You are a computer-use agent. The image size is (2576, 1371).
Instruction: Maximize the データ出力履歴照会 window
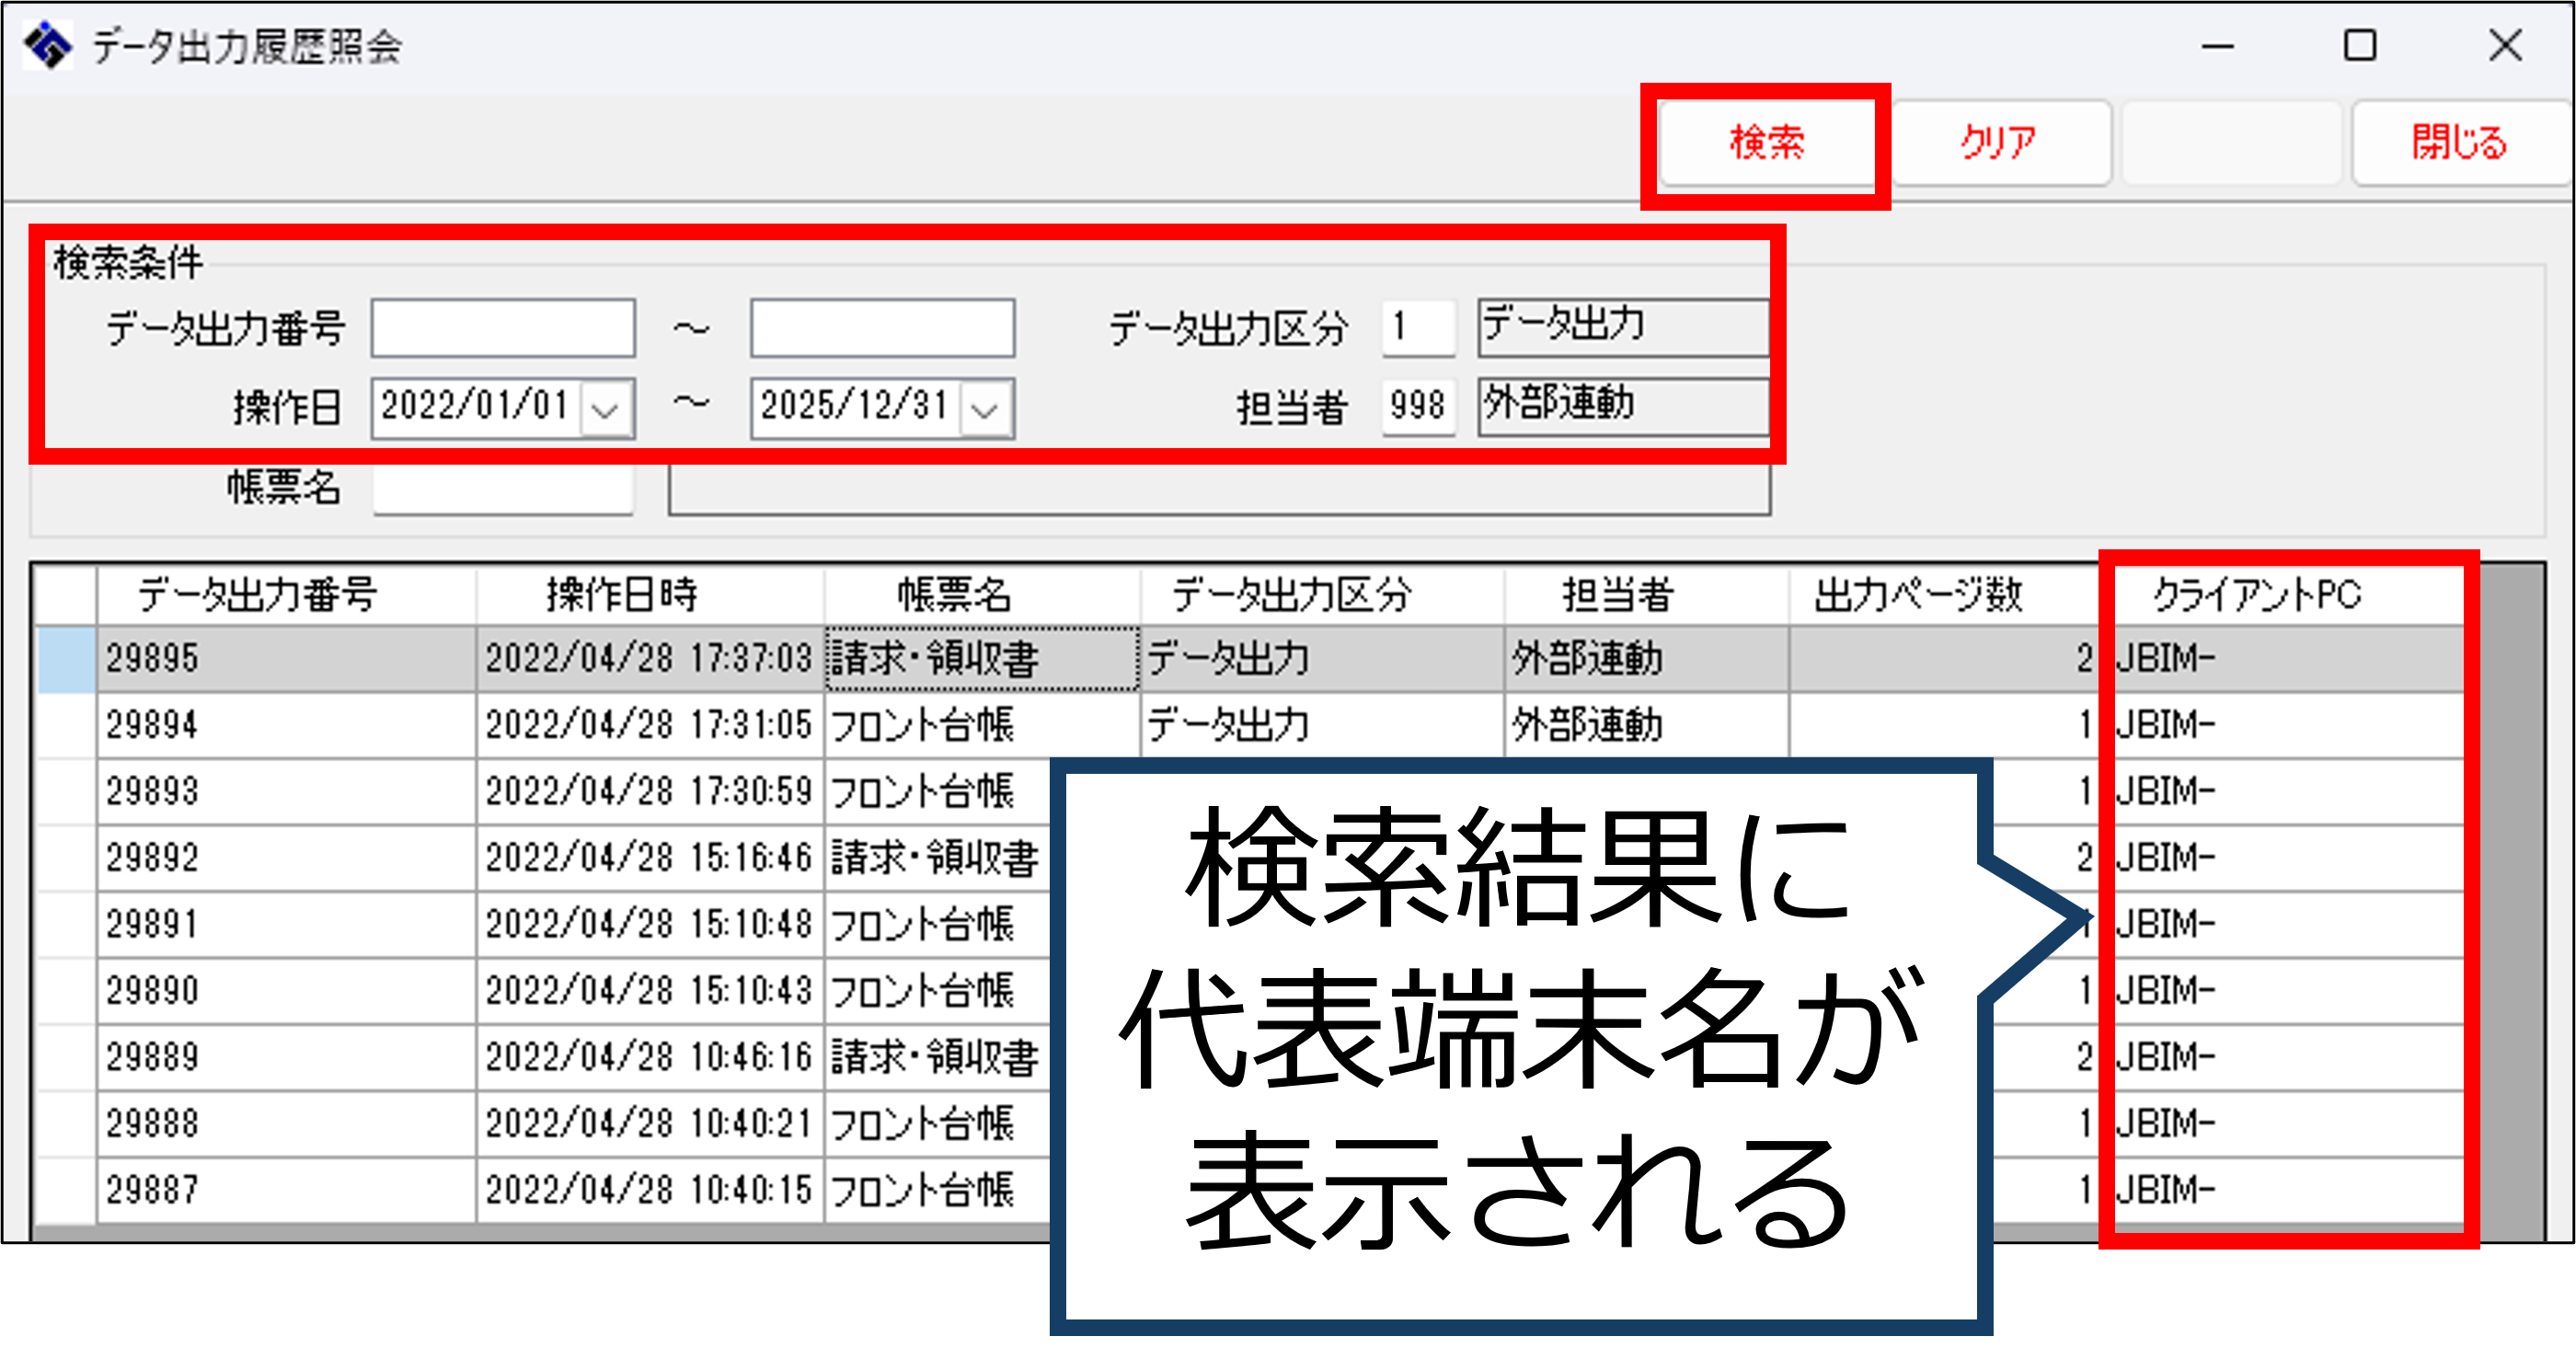click(2360, 46)
